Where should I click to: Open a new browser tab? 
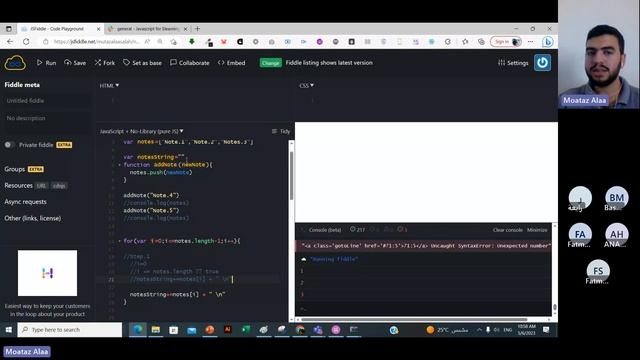point(198,29)
